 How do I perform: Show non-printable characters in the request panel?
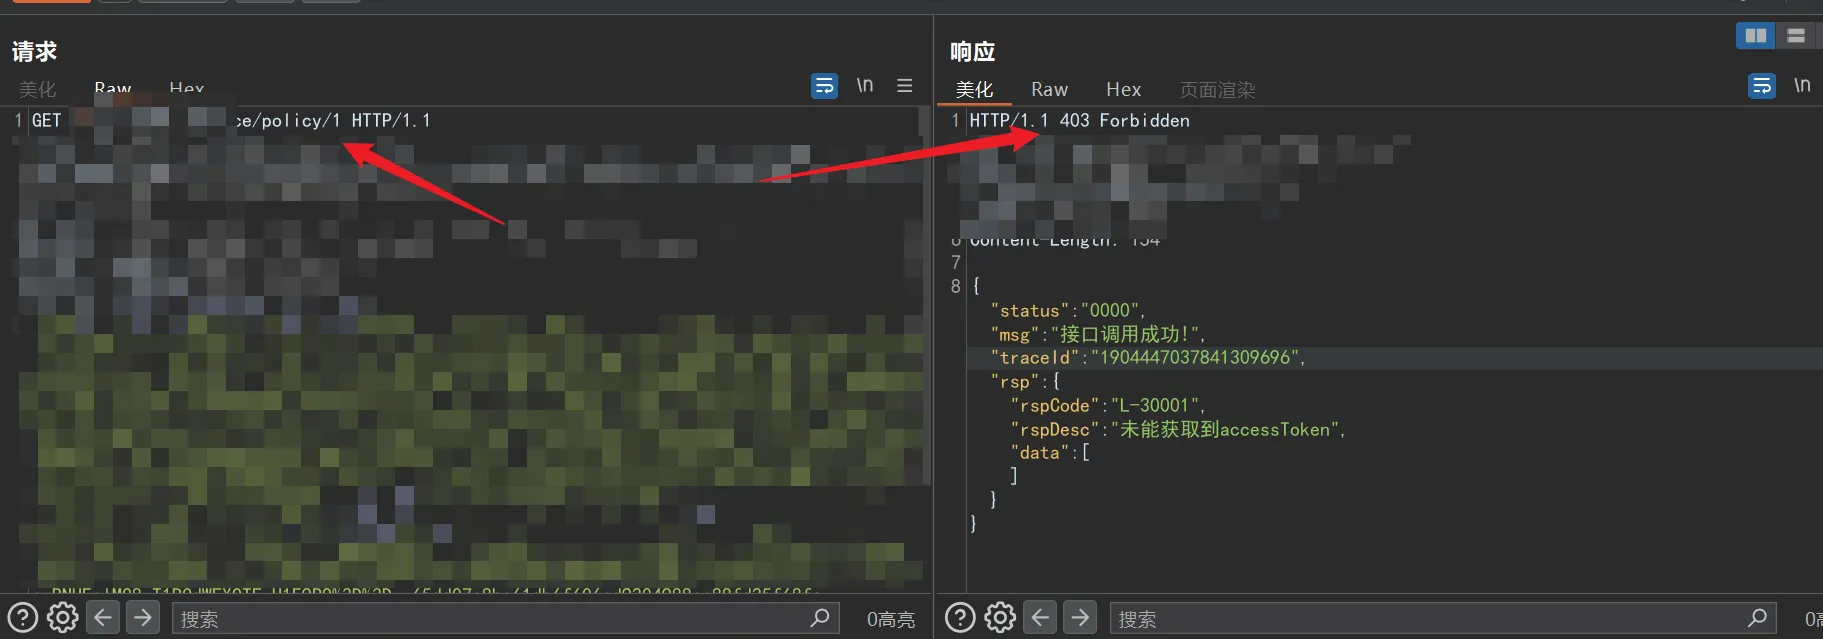(865, 86)
